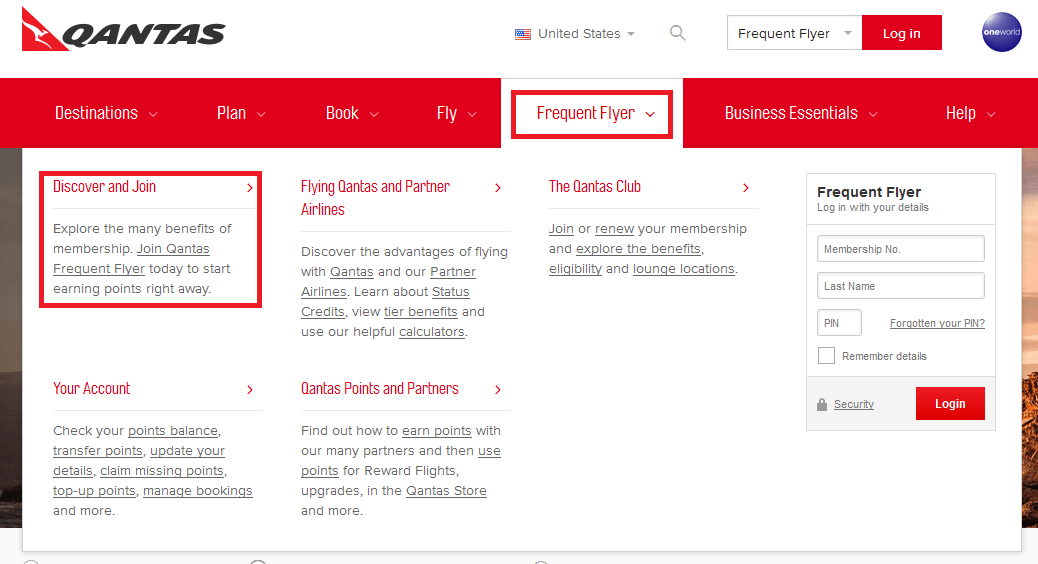Click the earn points link

coord(437,431)
